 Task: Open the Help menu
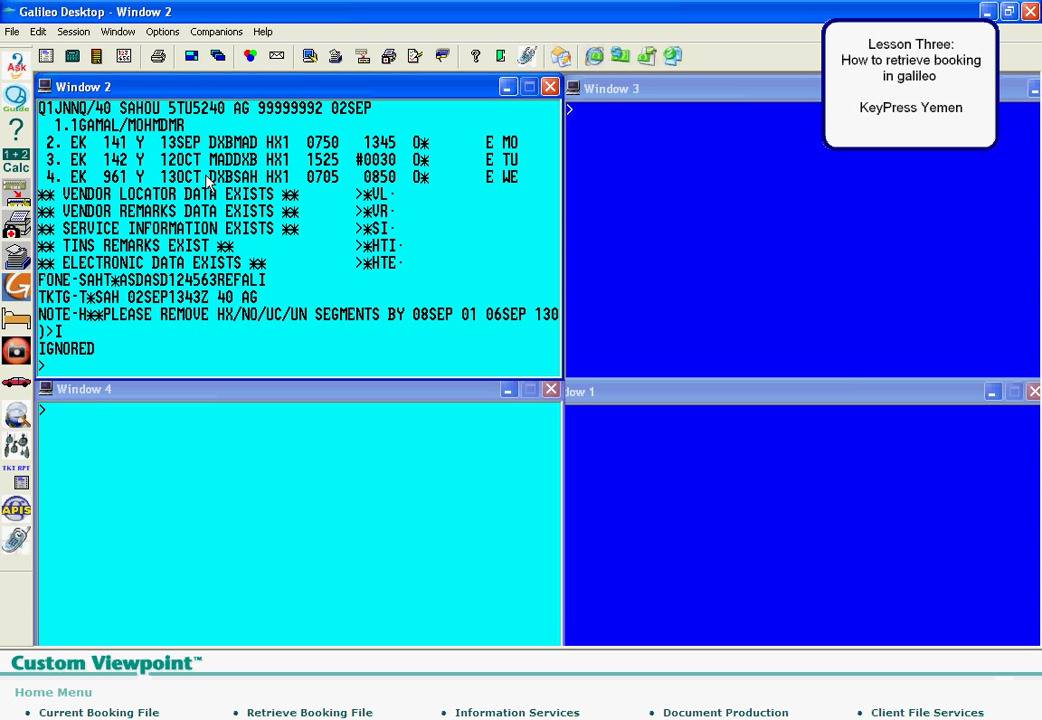262,31
